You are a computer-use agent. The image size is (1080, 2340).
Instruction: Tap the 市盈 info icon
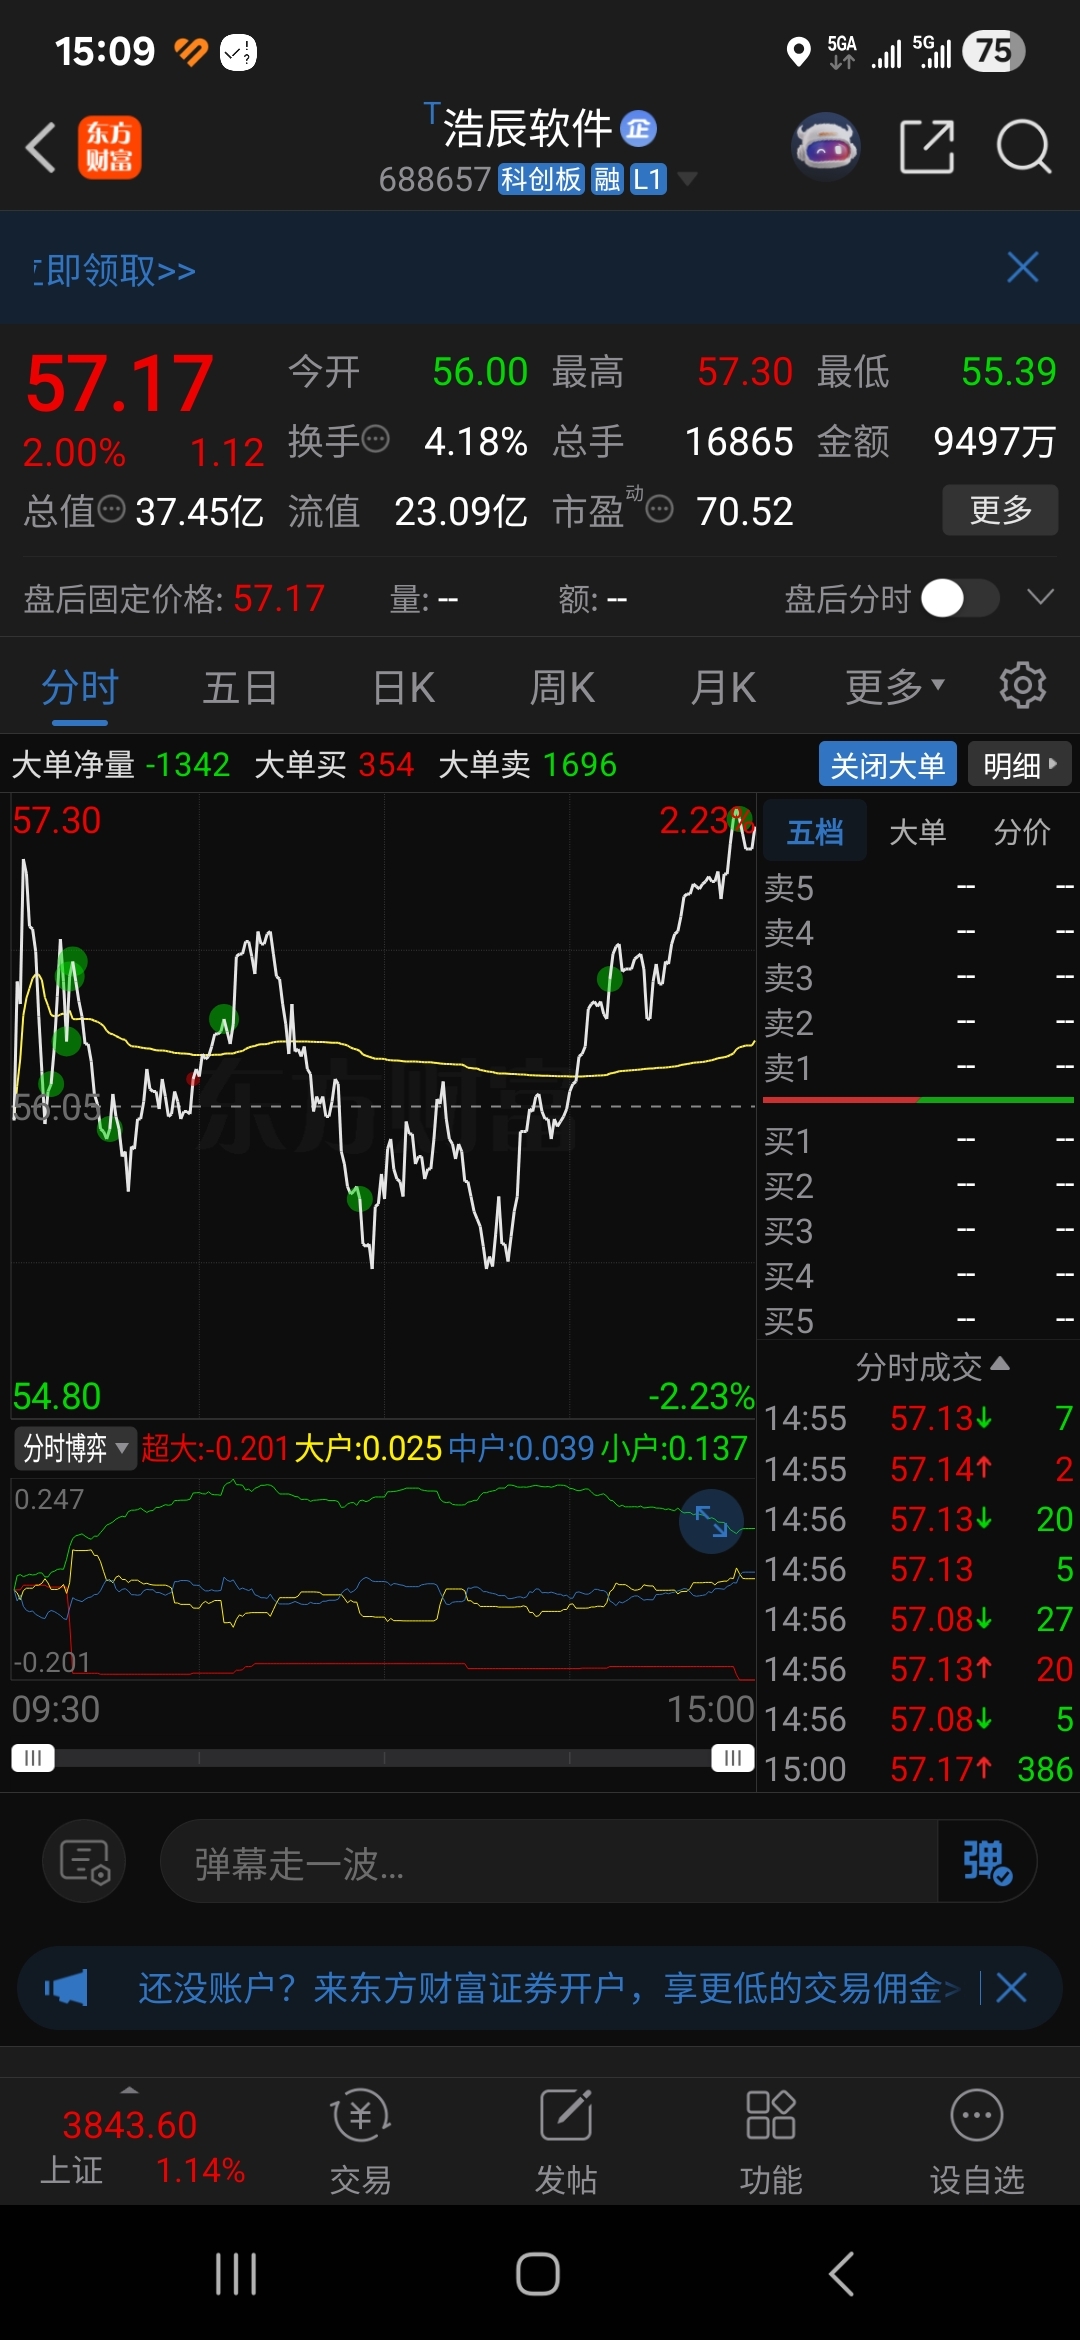click(659, 510)
